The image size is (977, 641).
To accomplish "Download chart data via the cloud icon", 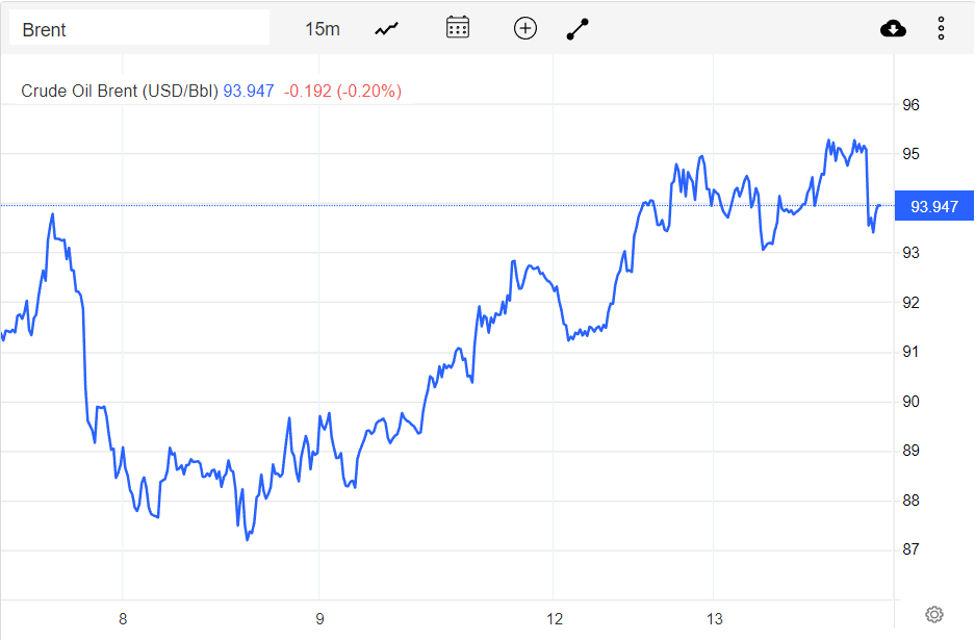I will click(x=893, y=29).
